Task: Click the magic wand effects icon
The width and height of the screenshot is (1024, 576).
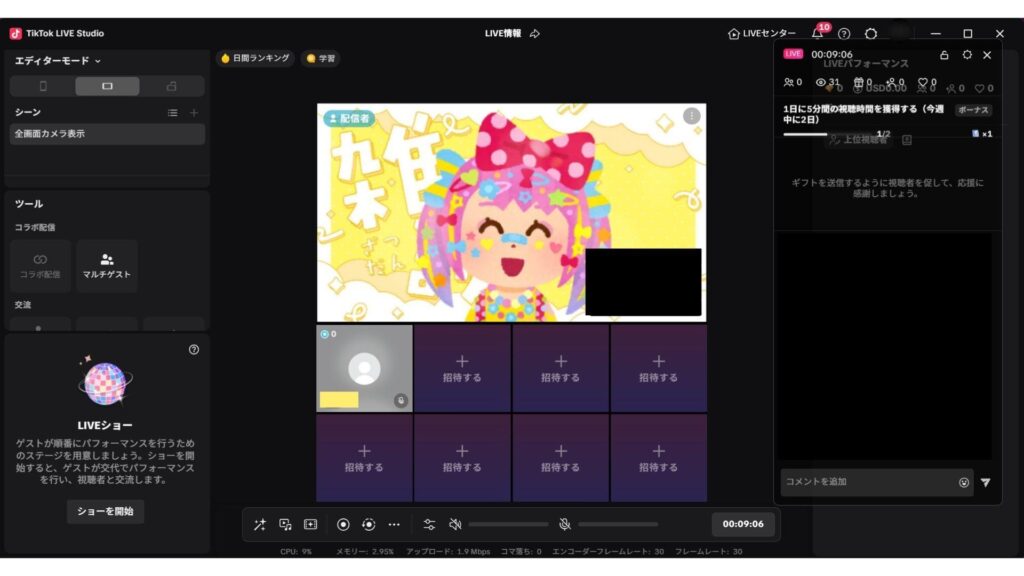Action: (259, 524)
